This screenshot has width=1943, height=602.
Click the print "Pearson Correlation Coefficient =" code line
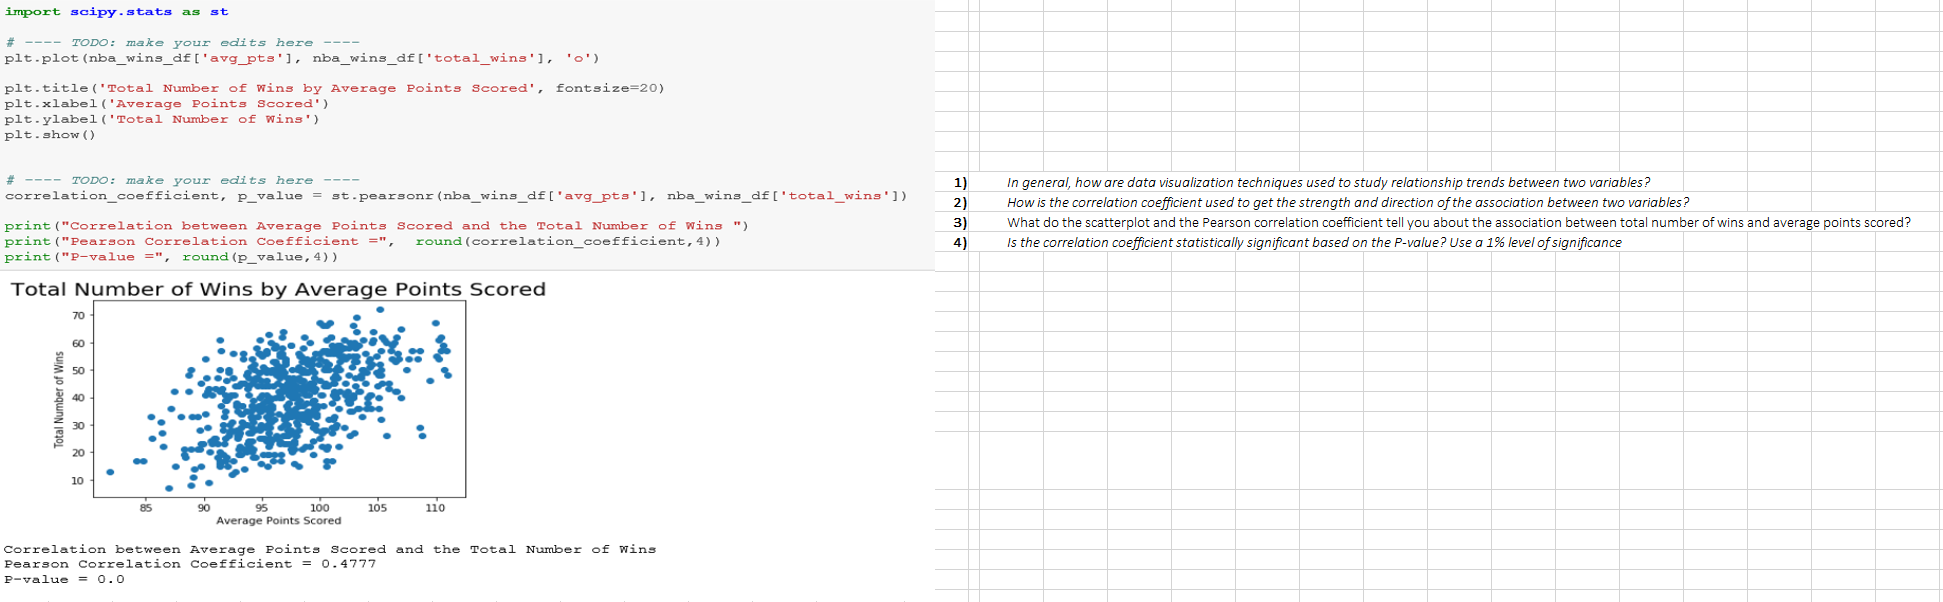tap(362, 242)
